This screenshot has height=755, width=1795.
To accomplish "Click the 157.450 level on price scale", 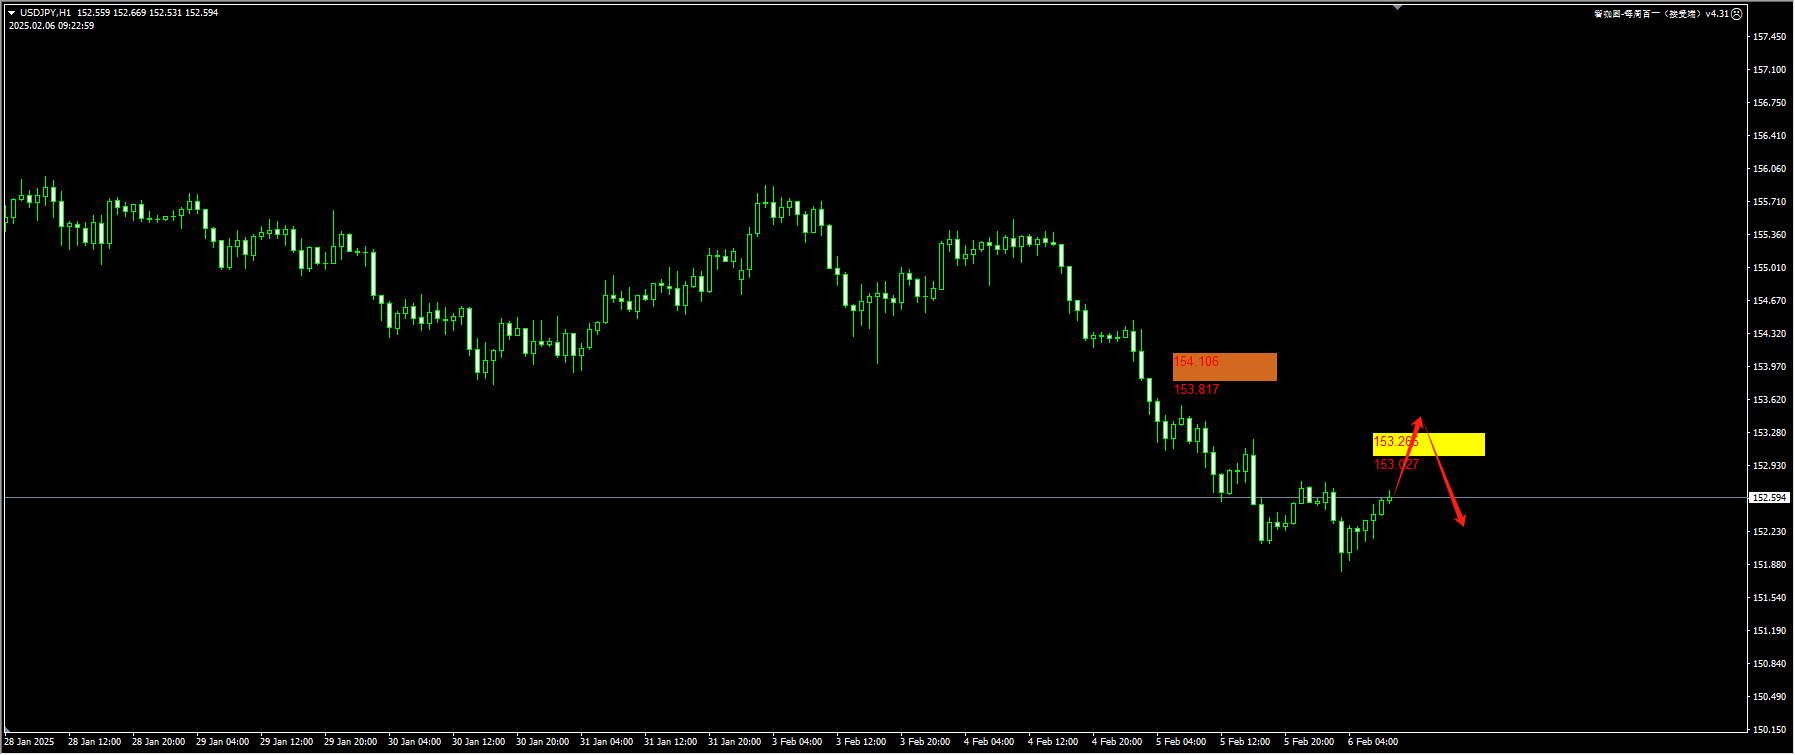I will 1769,37.
